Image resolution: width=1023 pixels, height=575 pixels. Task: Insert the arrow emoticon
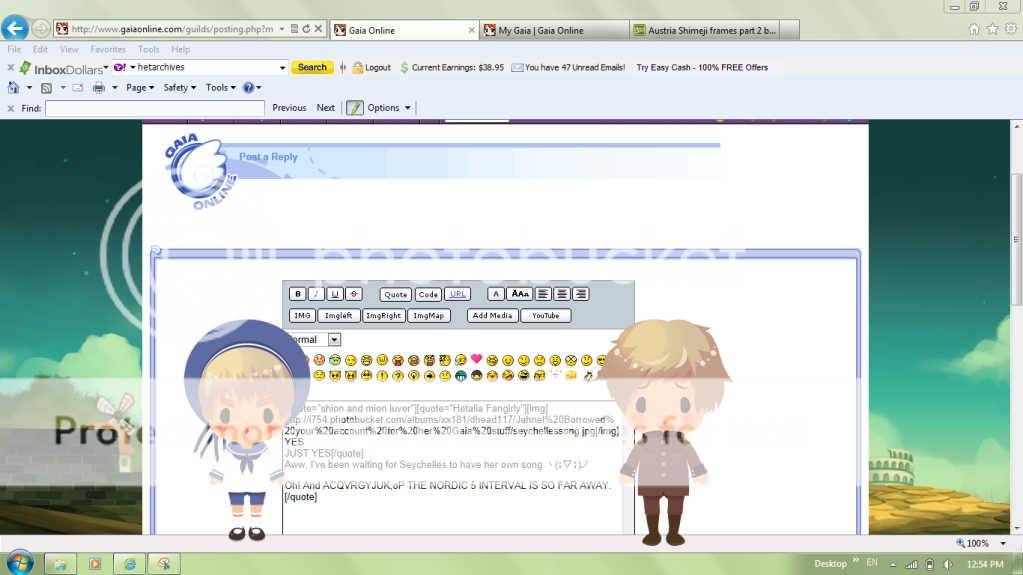[429, 376]
